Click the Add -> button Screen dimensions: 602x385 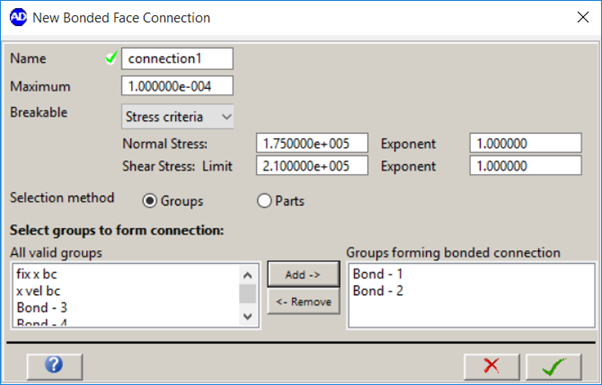(303, 274)
